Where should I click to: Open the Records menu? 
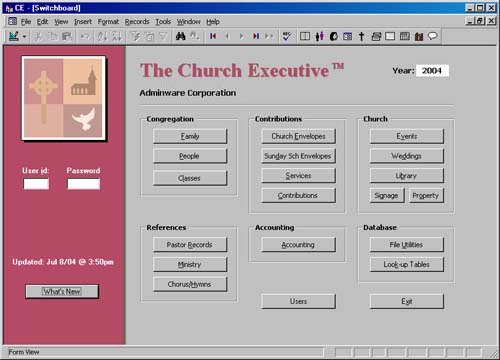click(x=137, y=22)
